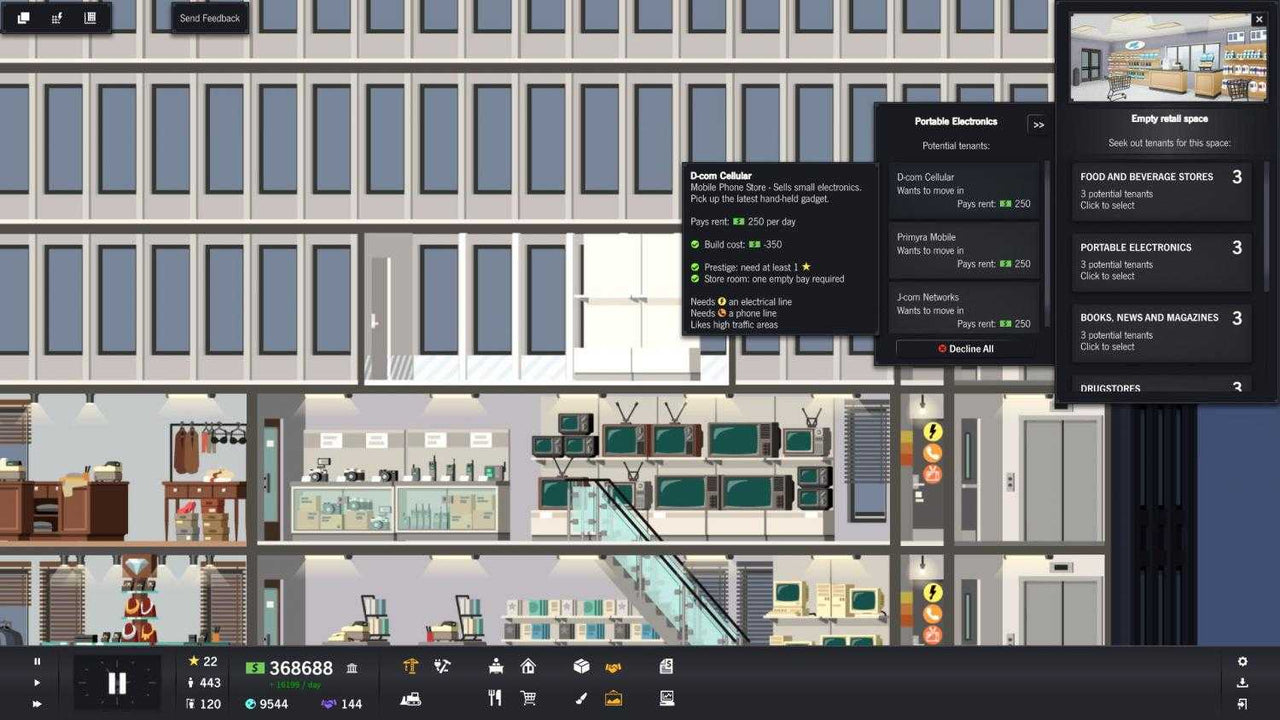Click the Decline All button
This screenshot has width=1280, height=720.
(964, 348)
